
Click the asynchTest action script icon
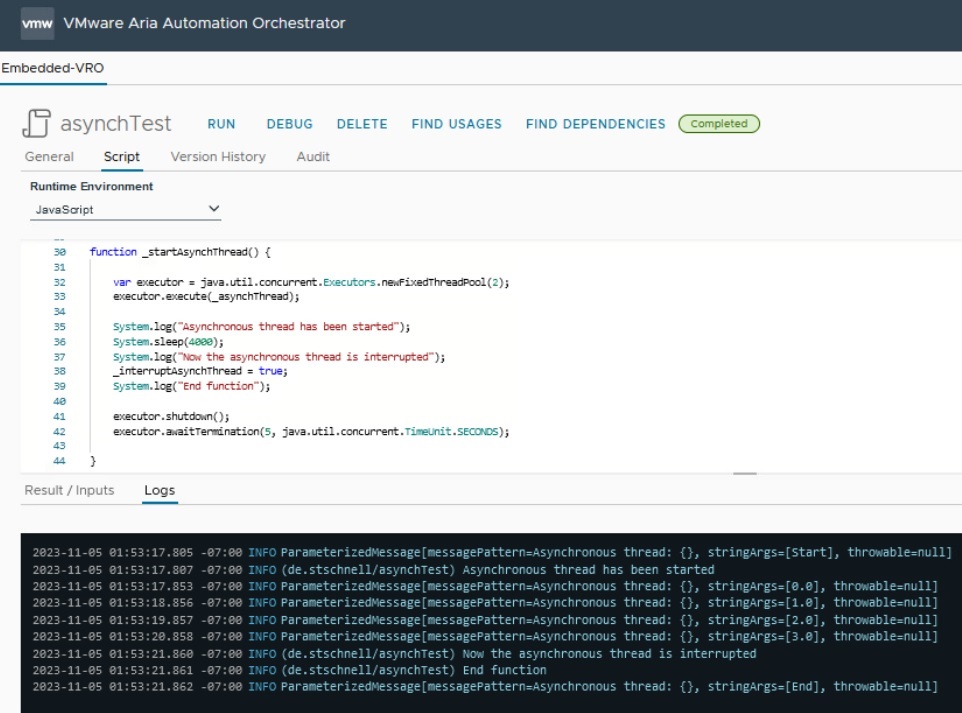pos(36,123)
